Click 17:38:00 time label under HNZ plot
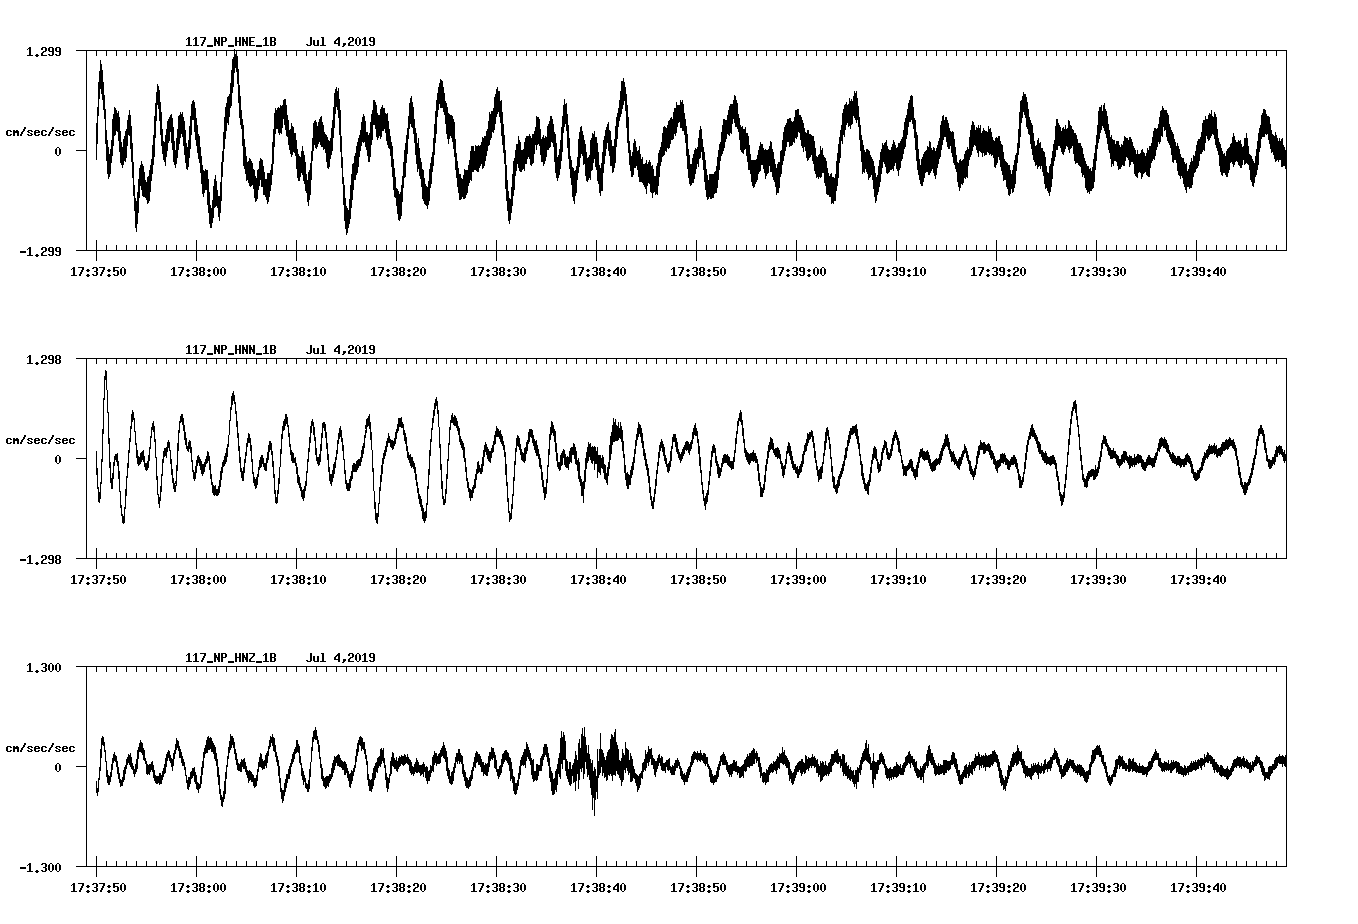The width and height of the screenshot is (1358, 924). (x=197, y=887)
